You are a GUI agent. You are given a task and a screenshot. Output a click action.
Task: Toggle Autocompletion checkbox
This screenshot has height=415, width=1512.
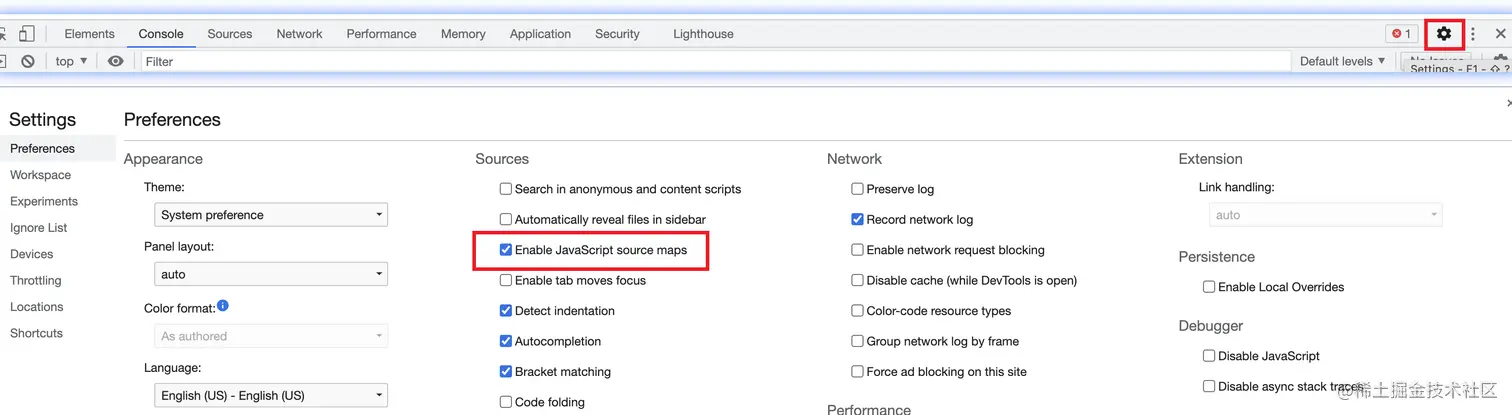[x=506, y=341]
